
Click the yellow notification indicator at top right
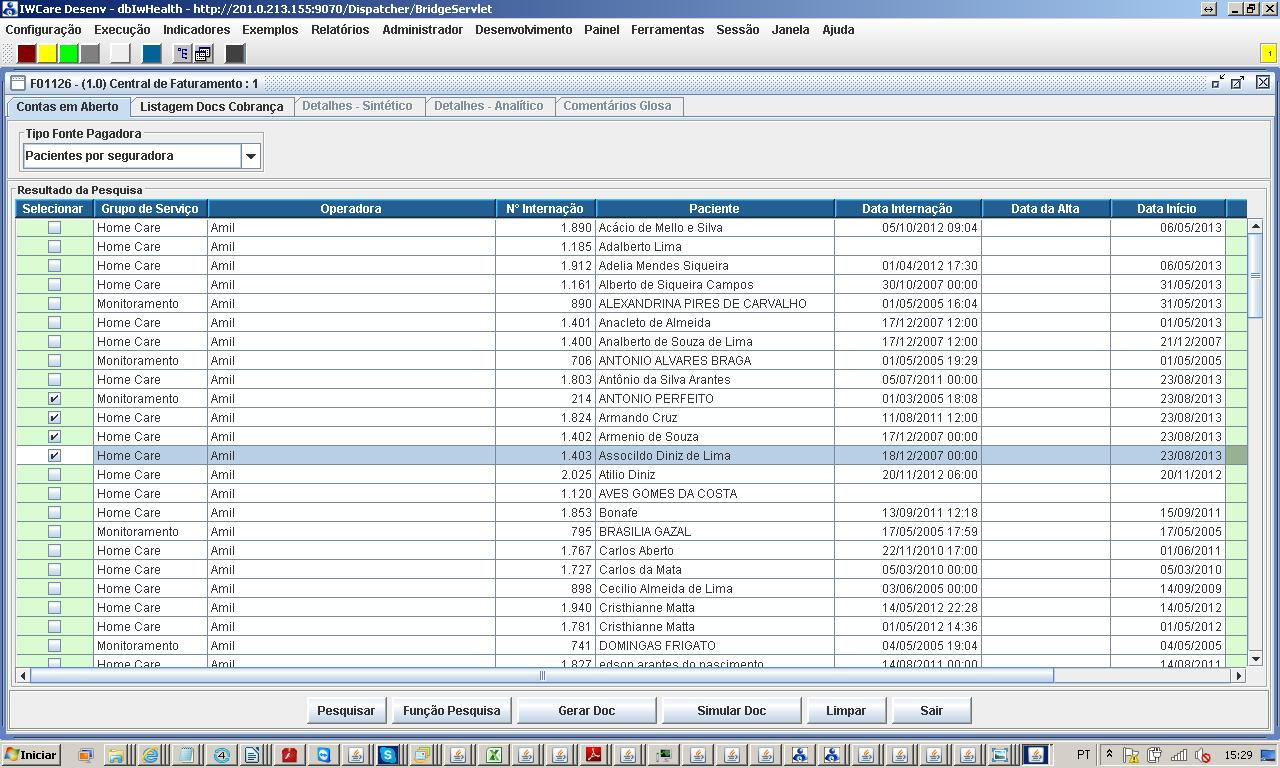coord(1269,53)
